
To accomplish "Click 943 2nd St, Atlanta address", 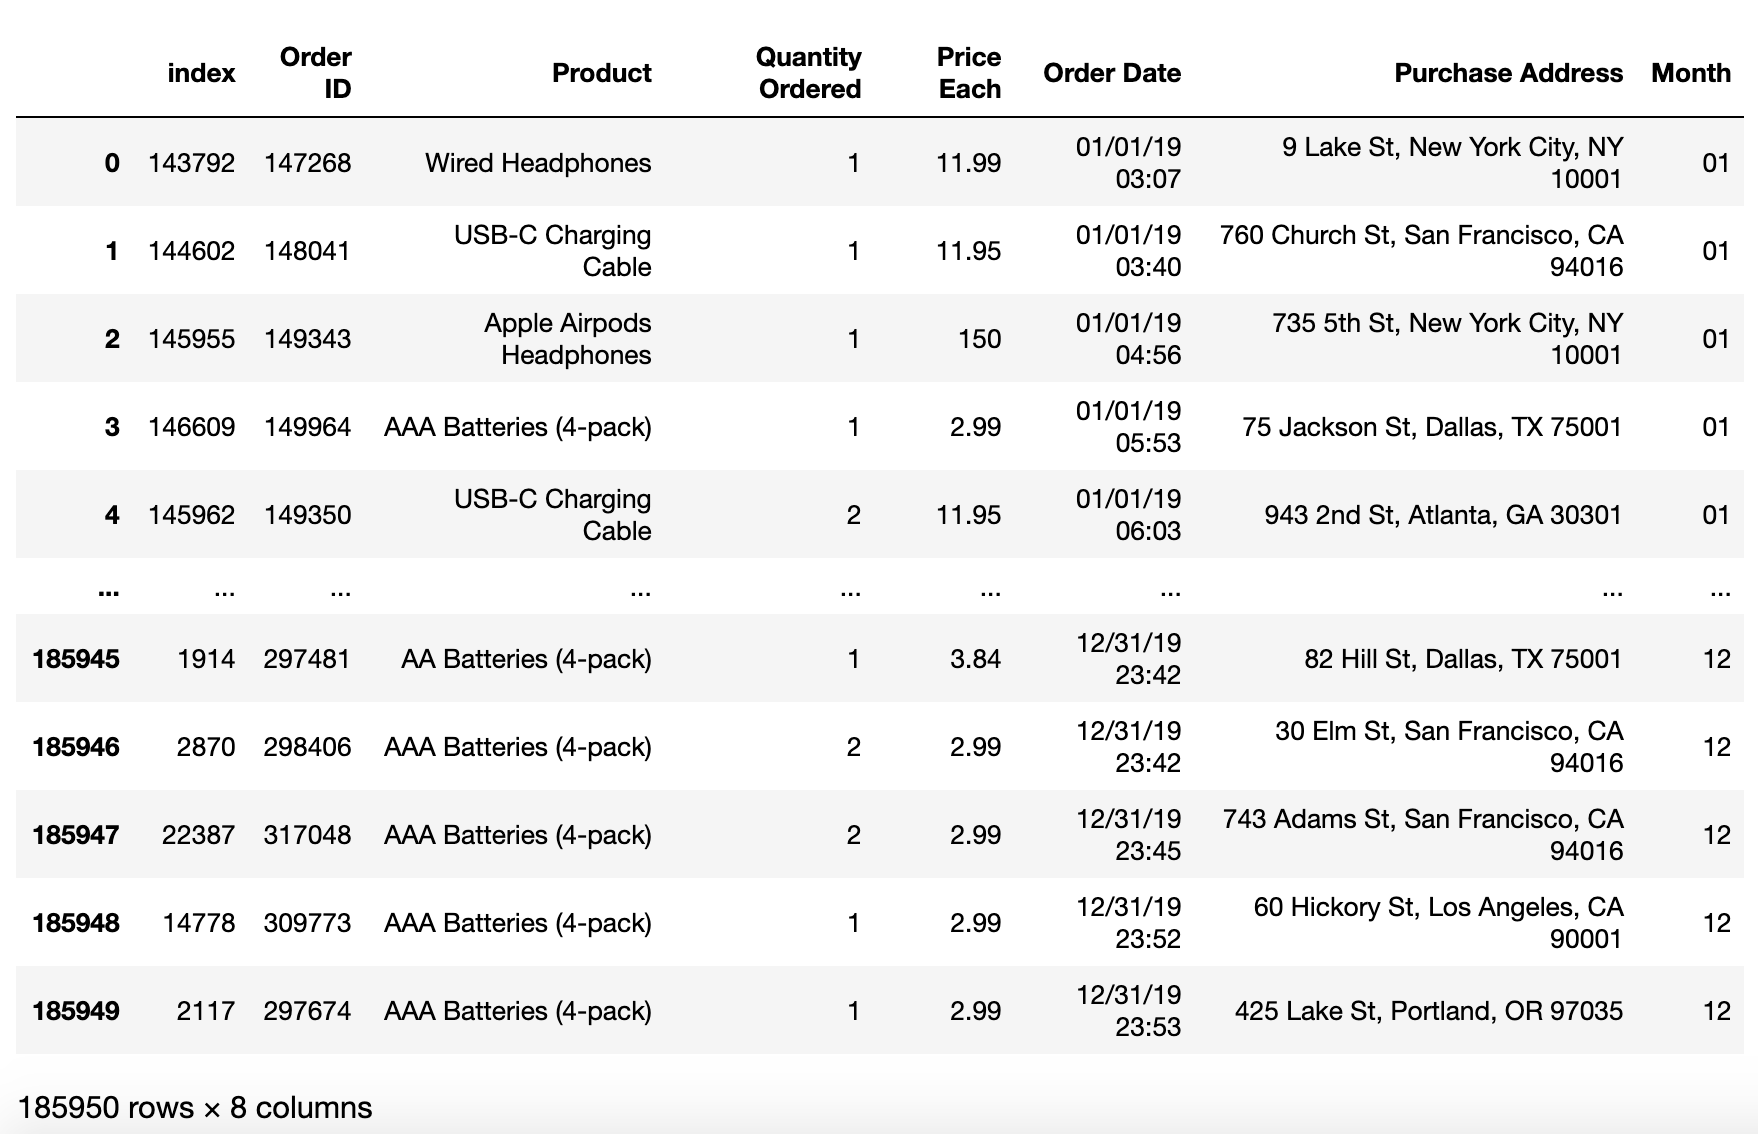I will click(1442, 515).
